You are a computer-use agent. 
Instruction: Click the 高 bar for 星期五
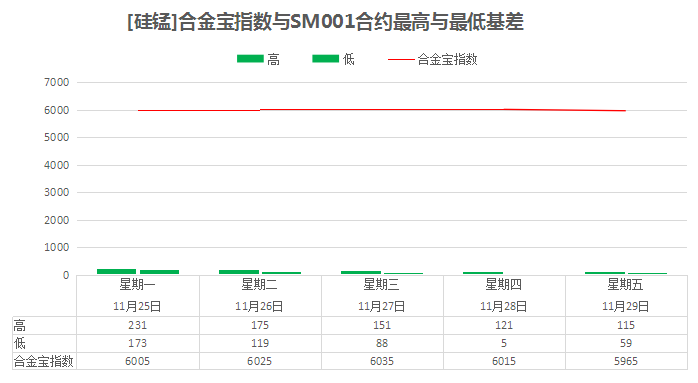pyautogui.click(x=605, y=273)
